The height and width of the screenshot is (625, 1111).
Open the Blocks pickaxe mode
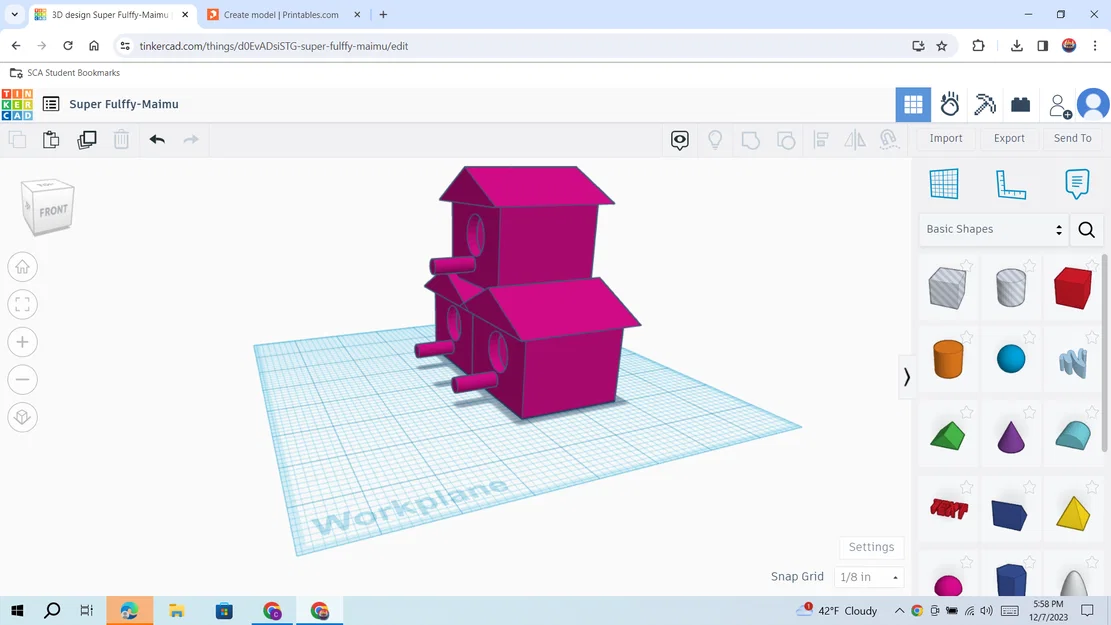tap(985, 105)
